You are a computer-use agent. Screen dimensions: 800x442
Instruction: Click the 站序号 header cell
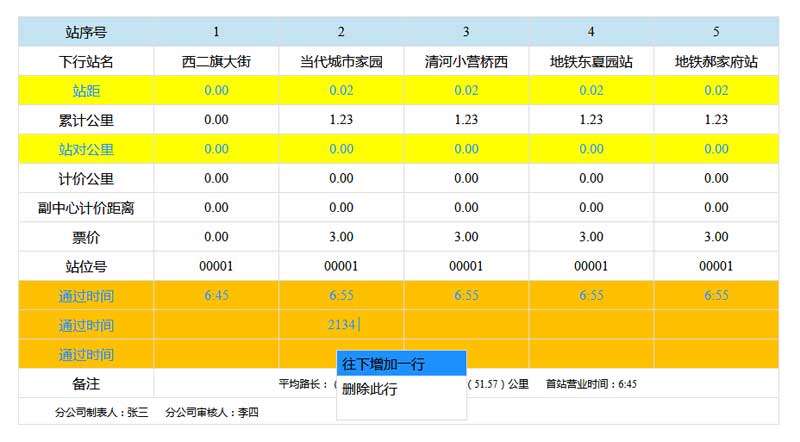[x=86, y=32]
